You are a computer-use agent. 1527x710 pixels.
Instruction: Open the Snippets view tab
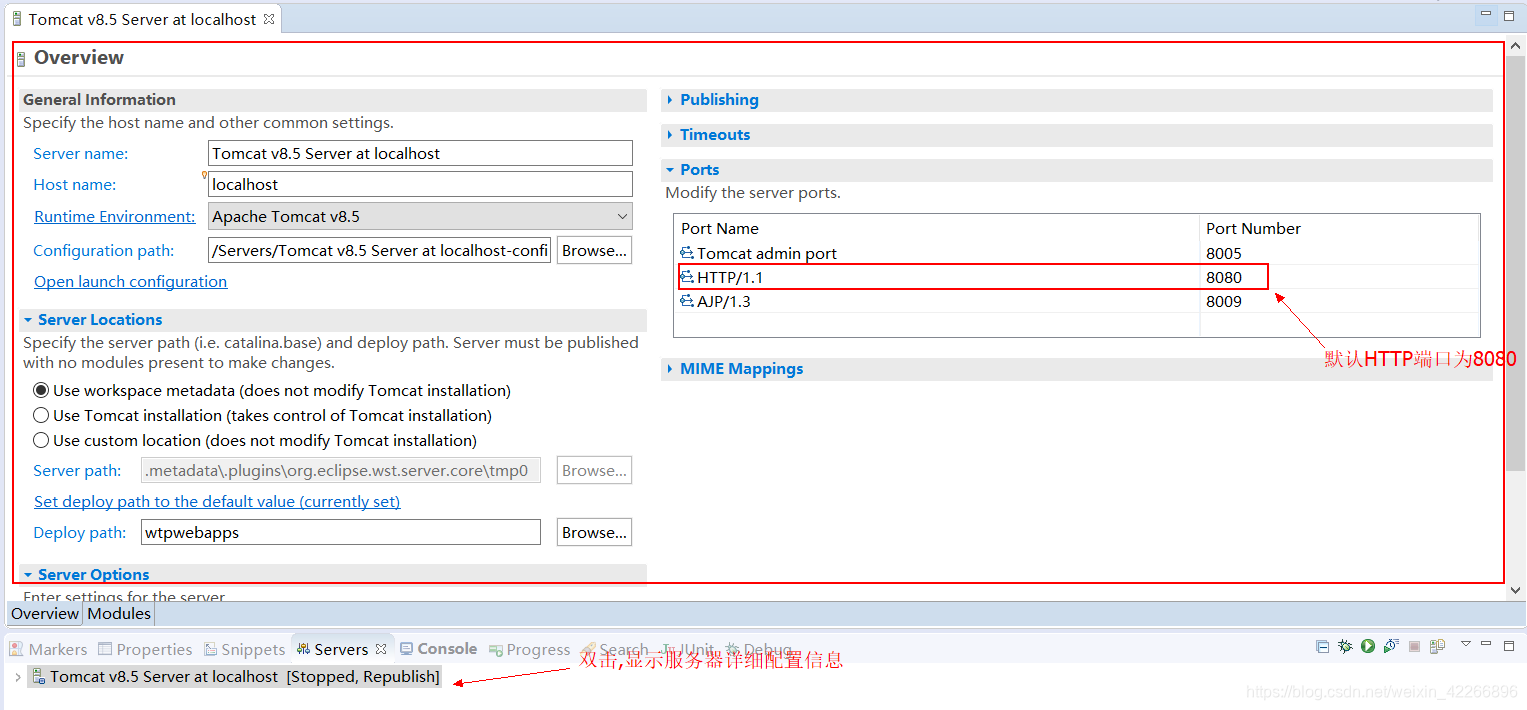[x=245, y=649]
